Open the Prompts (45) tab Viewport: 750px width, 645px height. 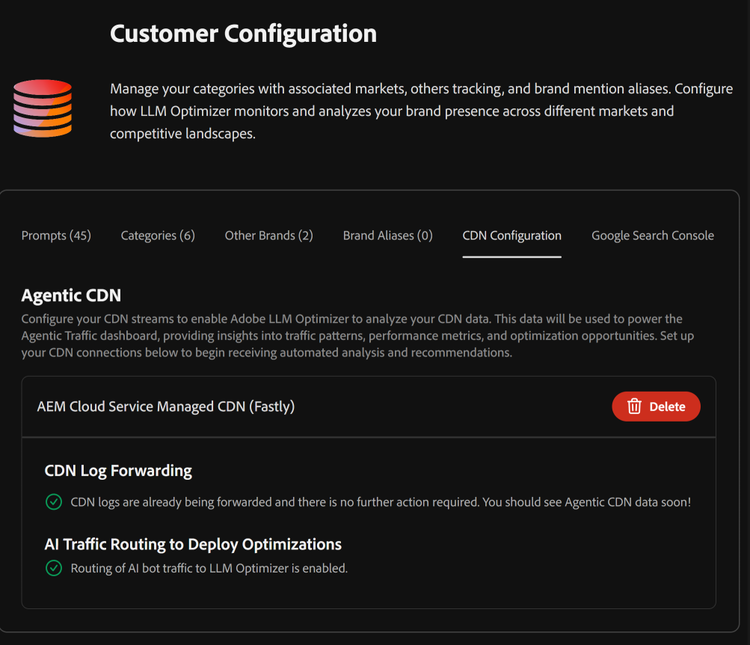coord(56,235)
